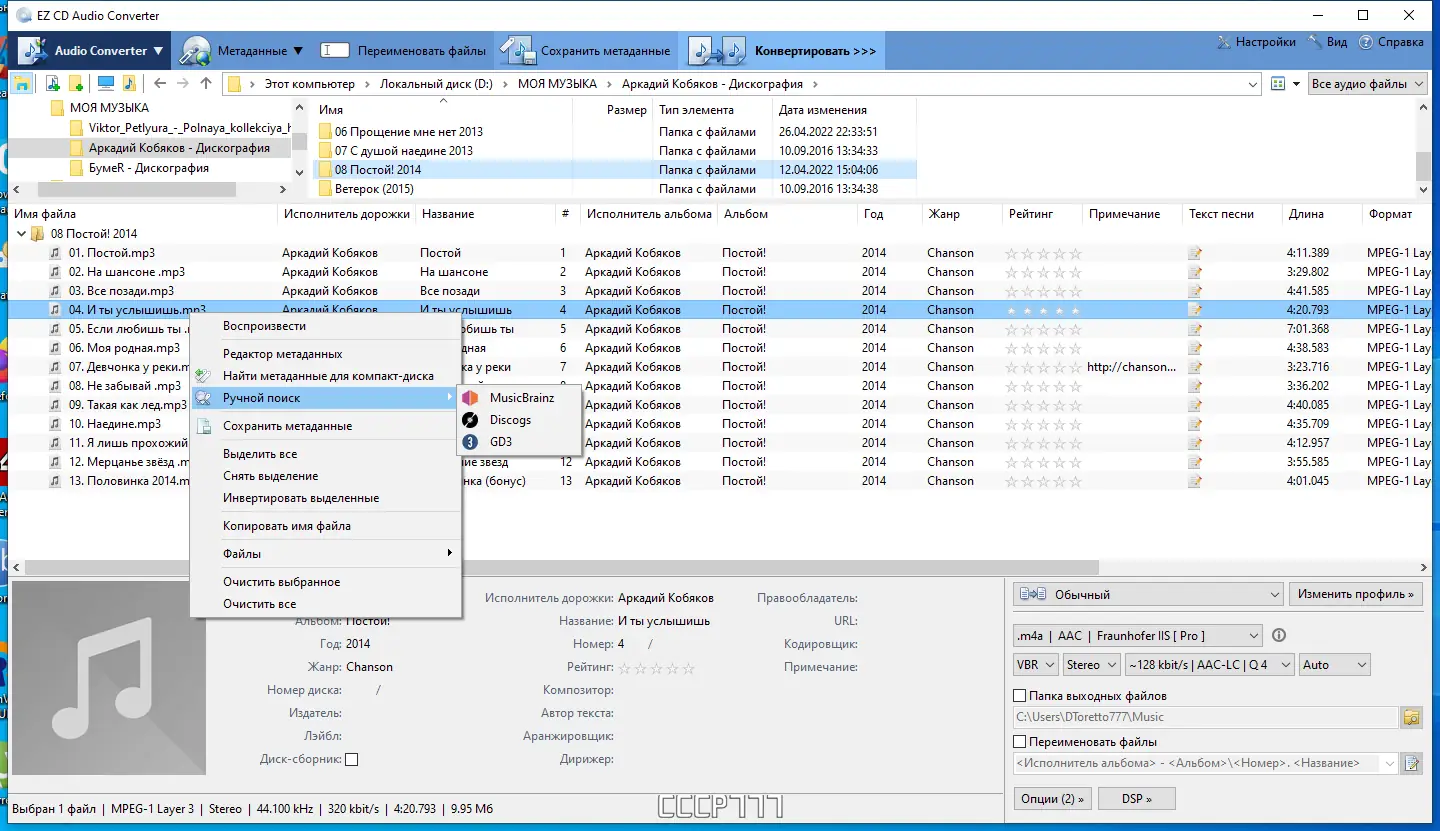Open the Обычный profile dropdown

pos(1148,594)
